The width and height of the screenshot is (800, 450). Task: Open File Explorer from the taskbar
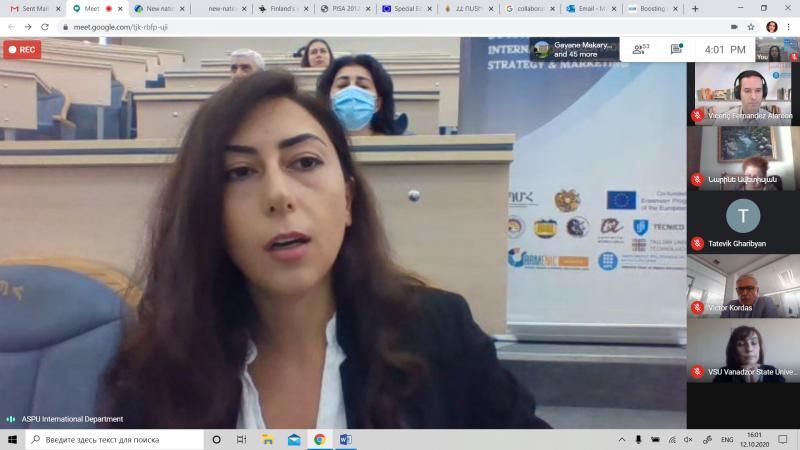click(268, 439)
